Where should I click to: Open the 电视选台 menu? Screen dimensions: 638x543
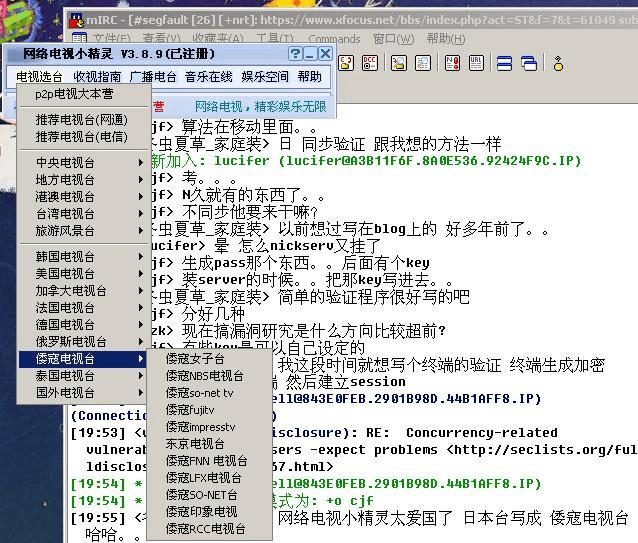coord(39,76)
